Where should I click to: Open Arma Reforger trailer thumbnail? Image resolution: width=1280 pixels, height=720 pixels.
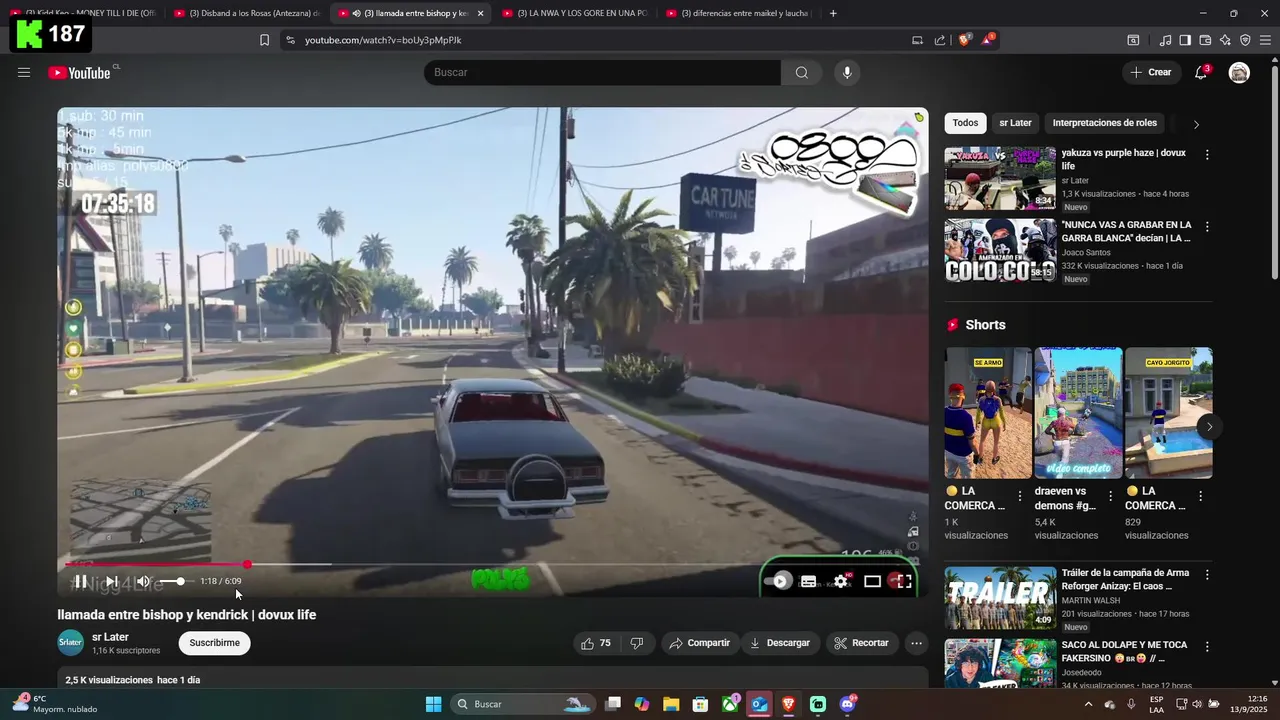[x=1000, y=598]
